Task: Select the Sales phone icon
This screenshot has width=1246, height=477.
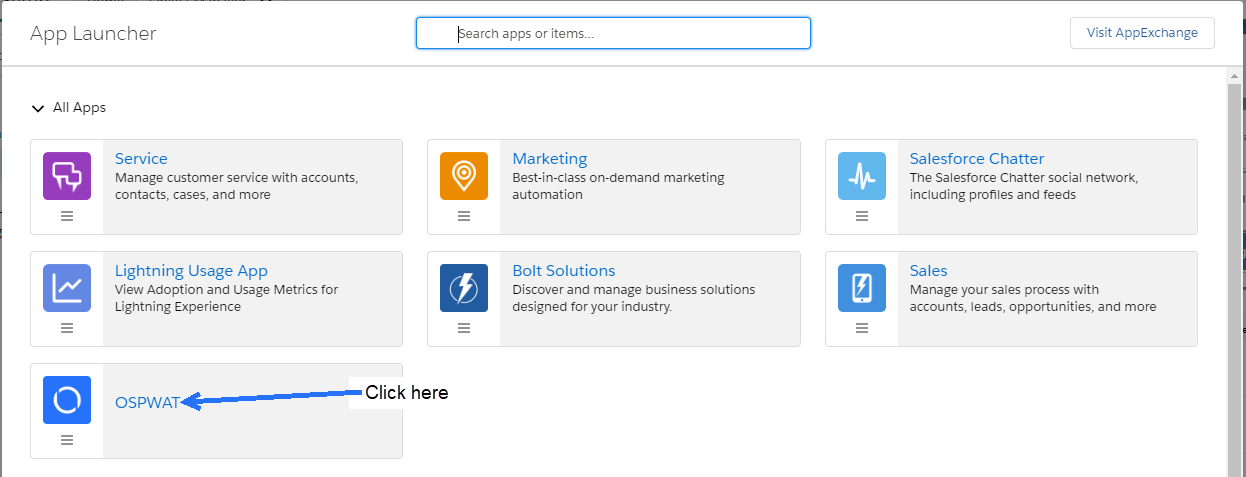Action: point(862,288)
